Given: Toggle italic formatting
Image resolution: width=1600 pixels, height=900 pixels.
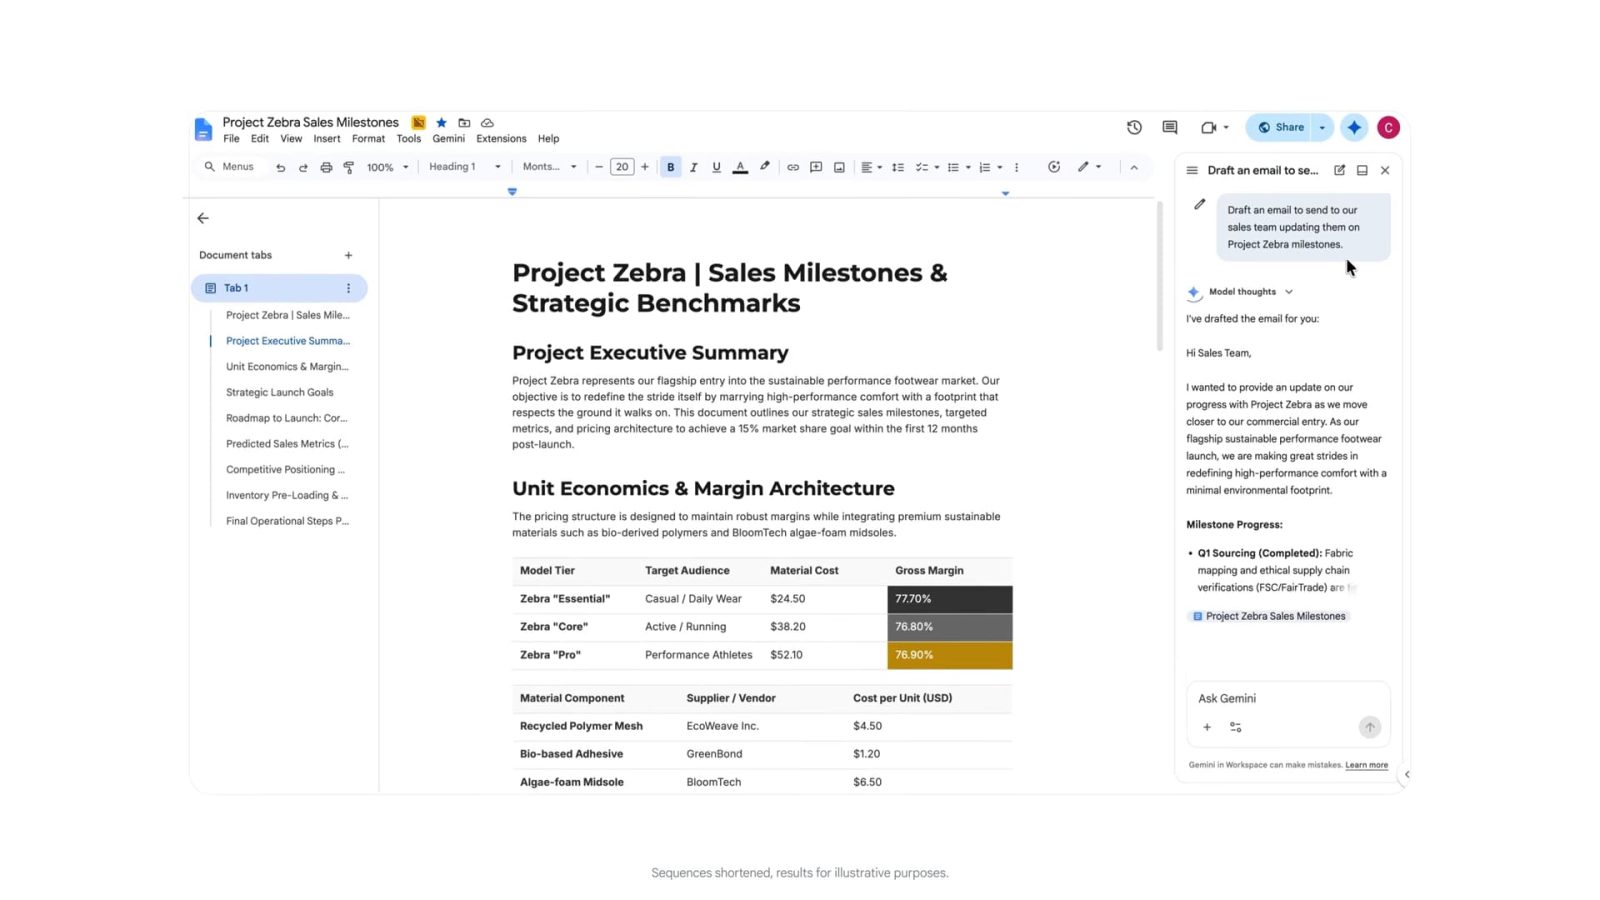Looking at the screenshot, I should click(x=694, y=167).
